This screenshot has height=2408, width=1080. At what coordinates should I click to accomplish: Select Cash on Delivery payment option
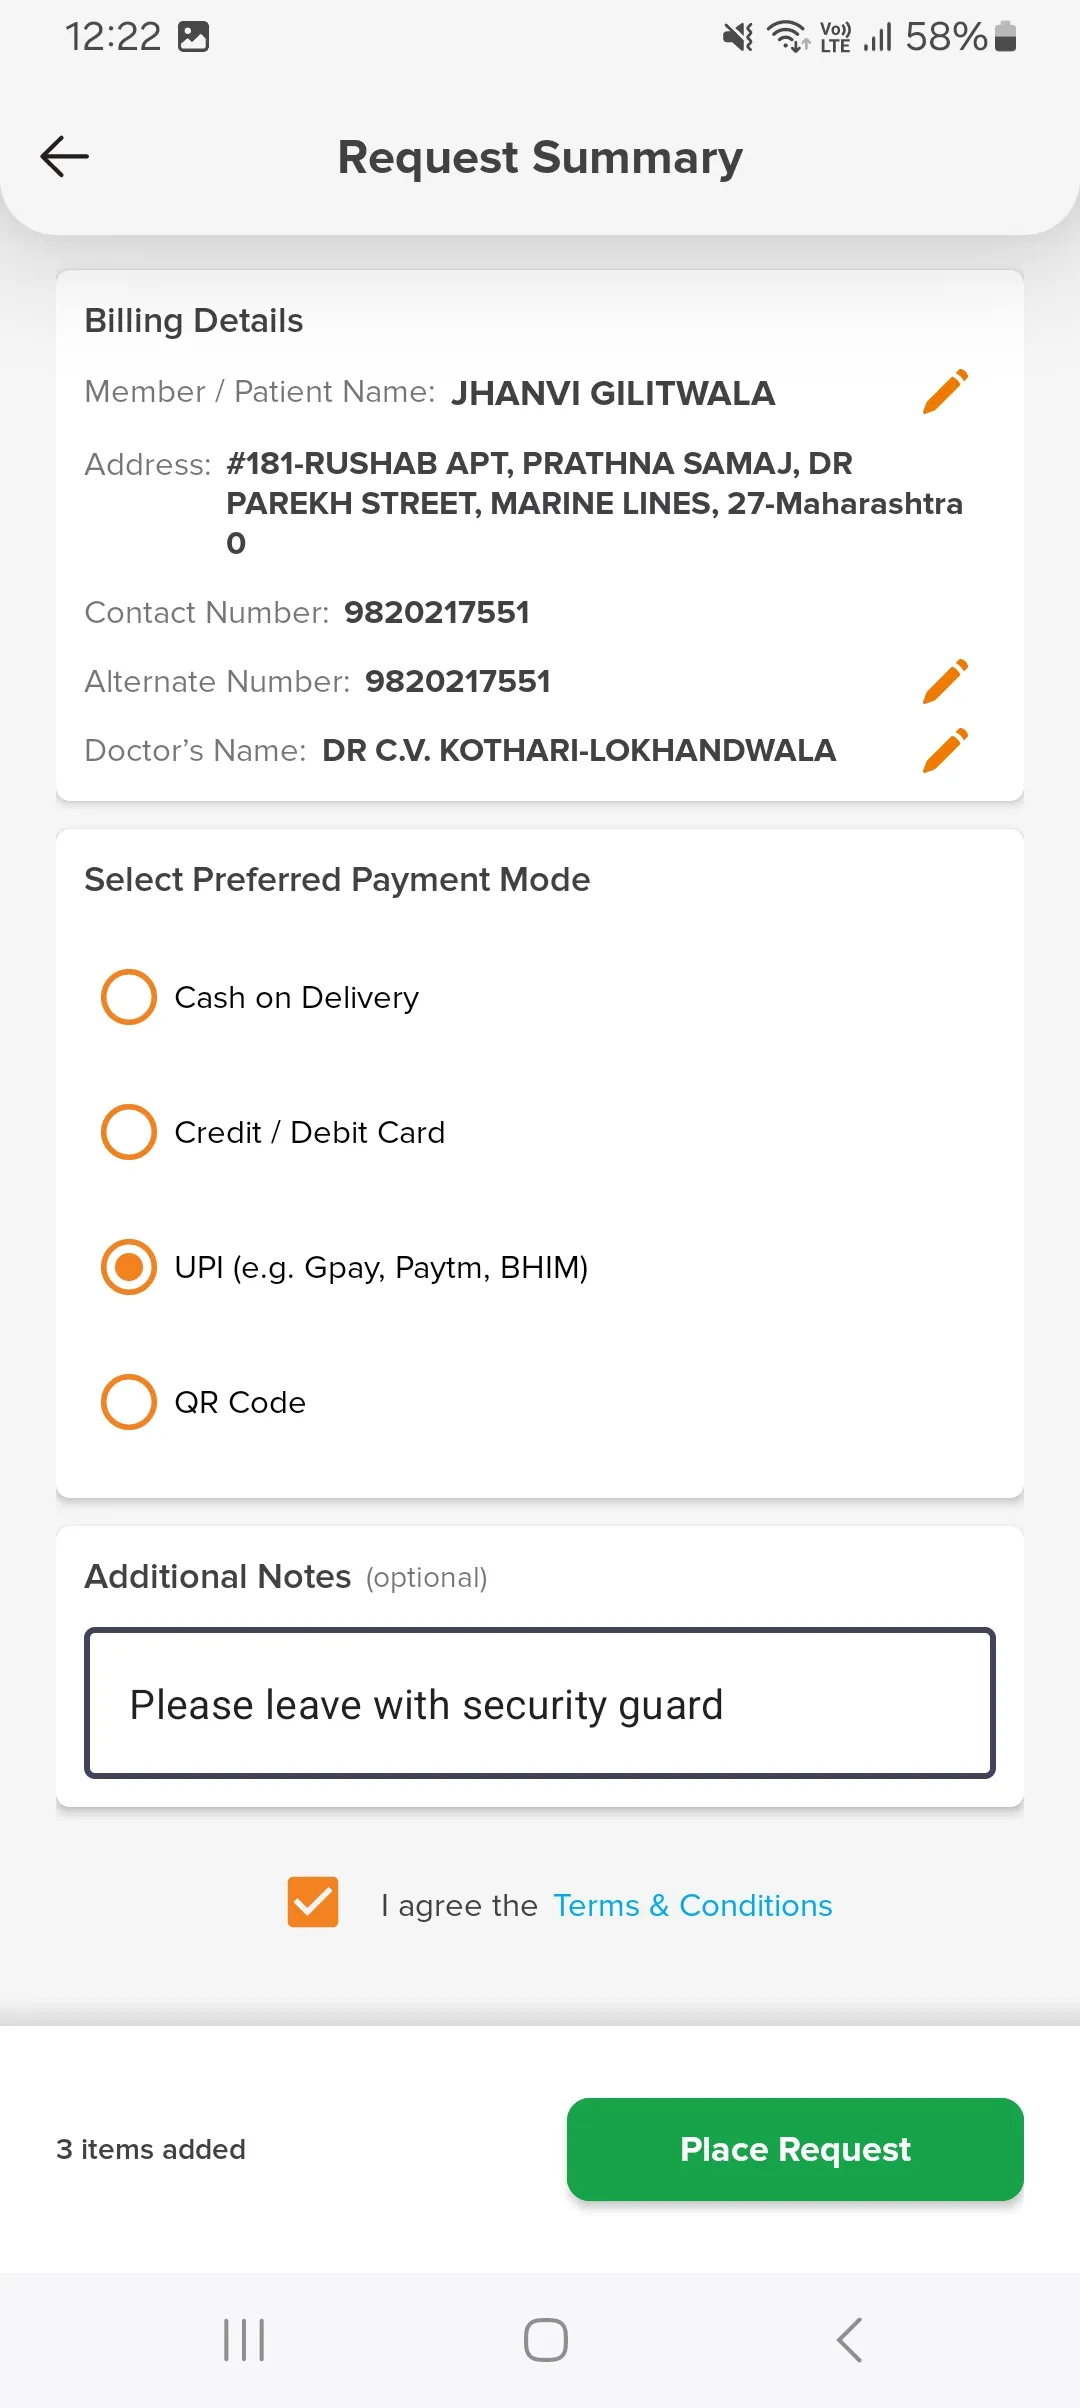coord(260,997)
